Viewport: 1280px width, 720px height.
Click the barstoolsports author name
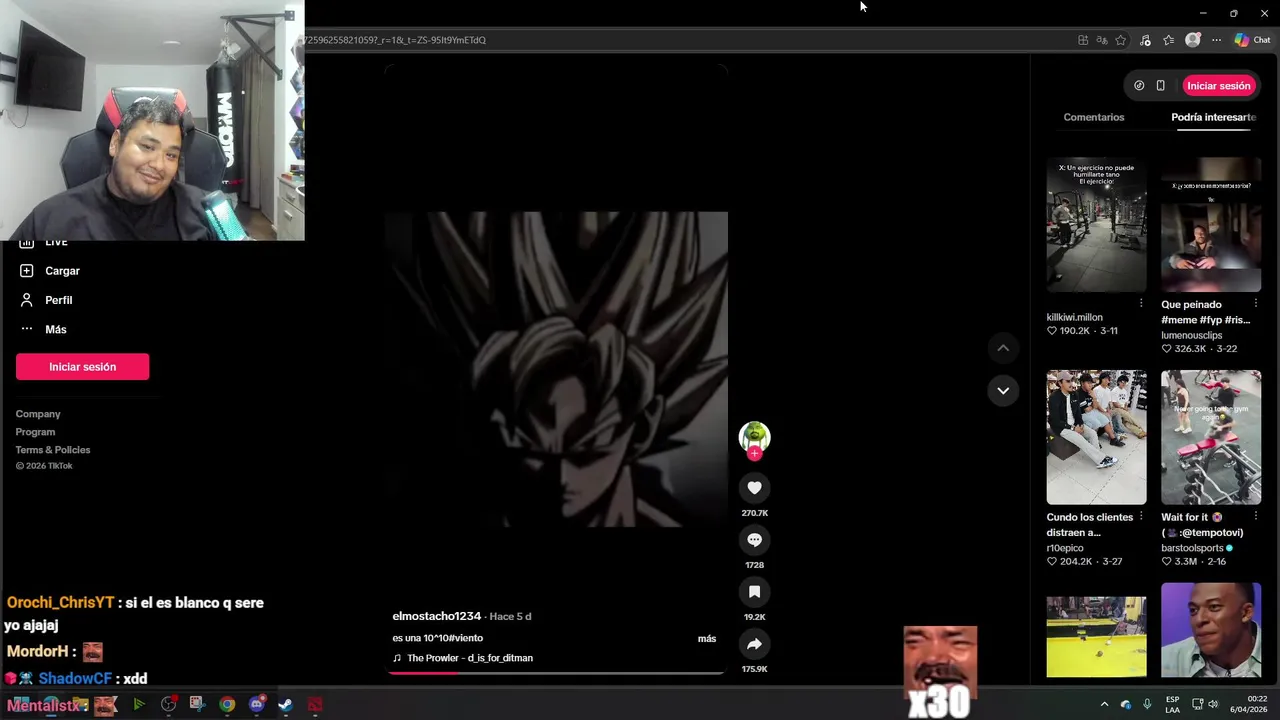pos(1192,548)
